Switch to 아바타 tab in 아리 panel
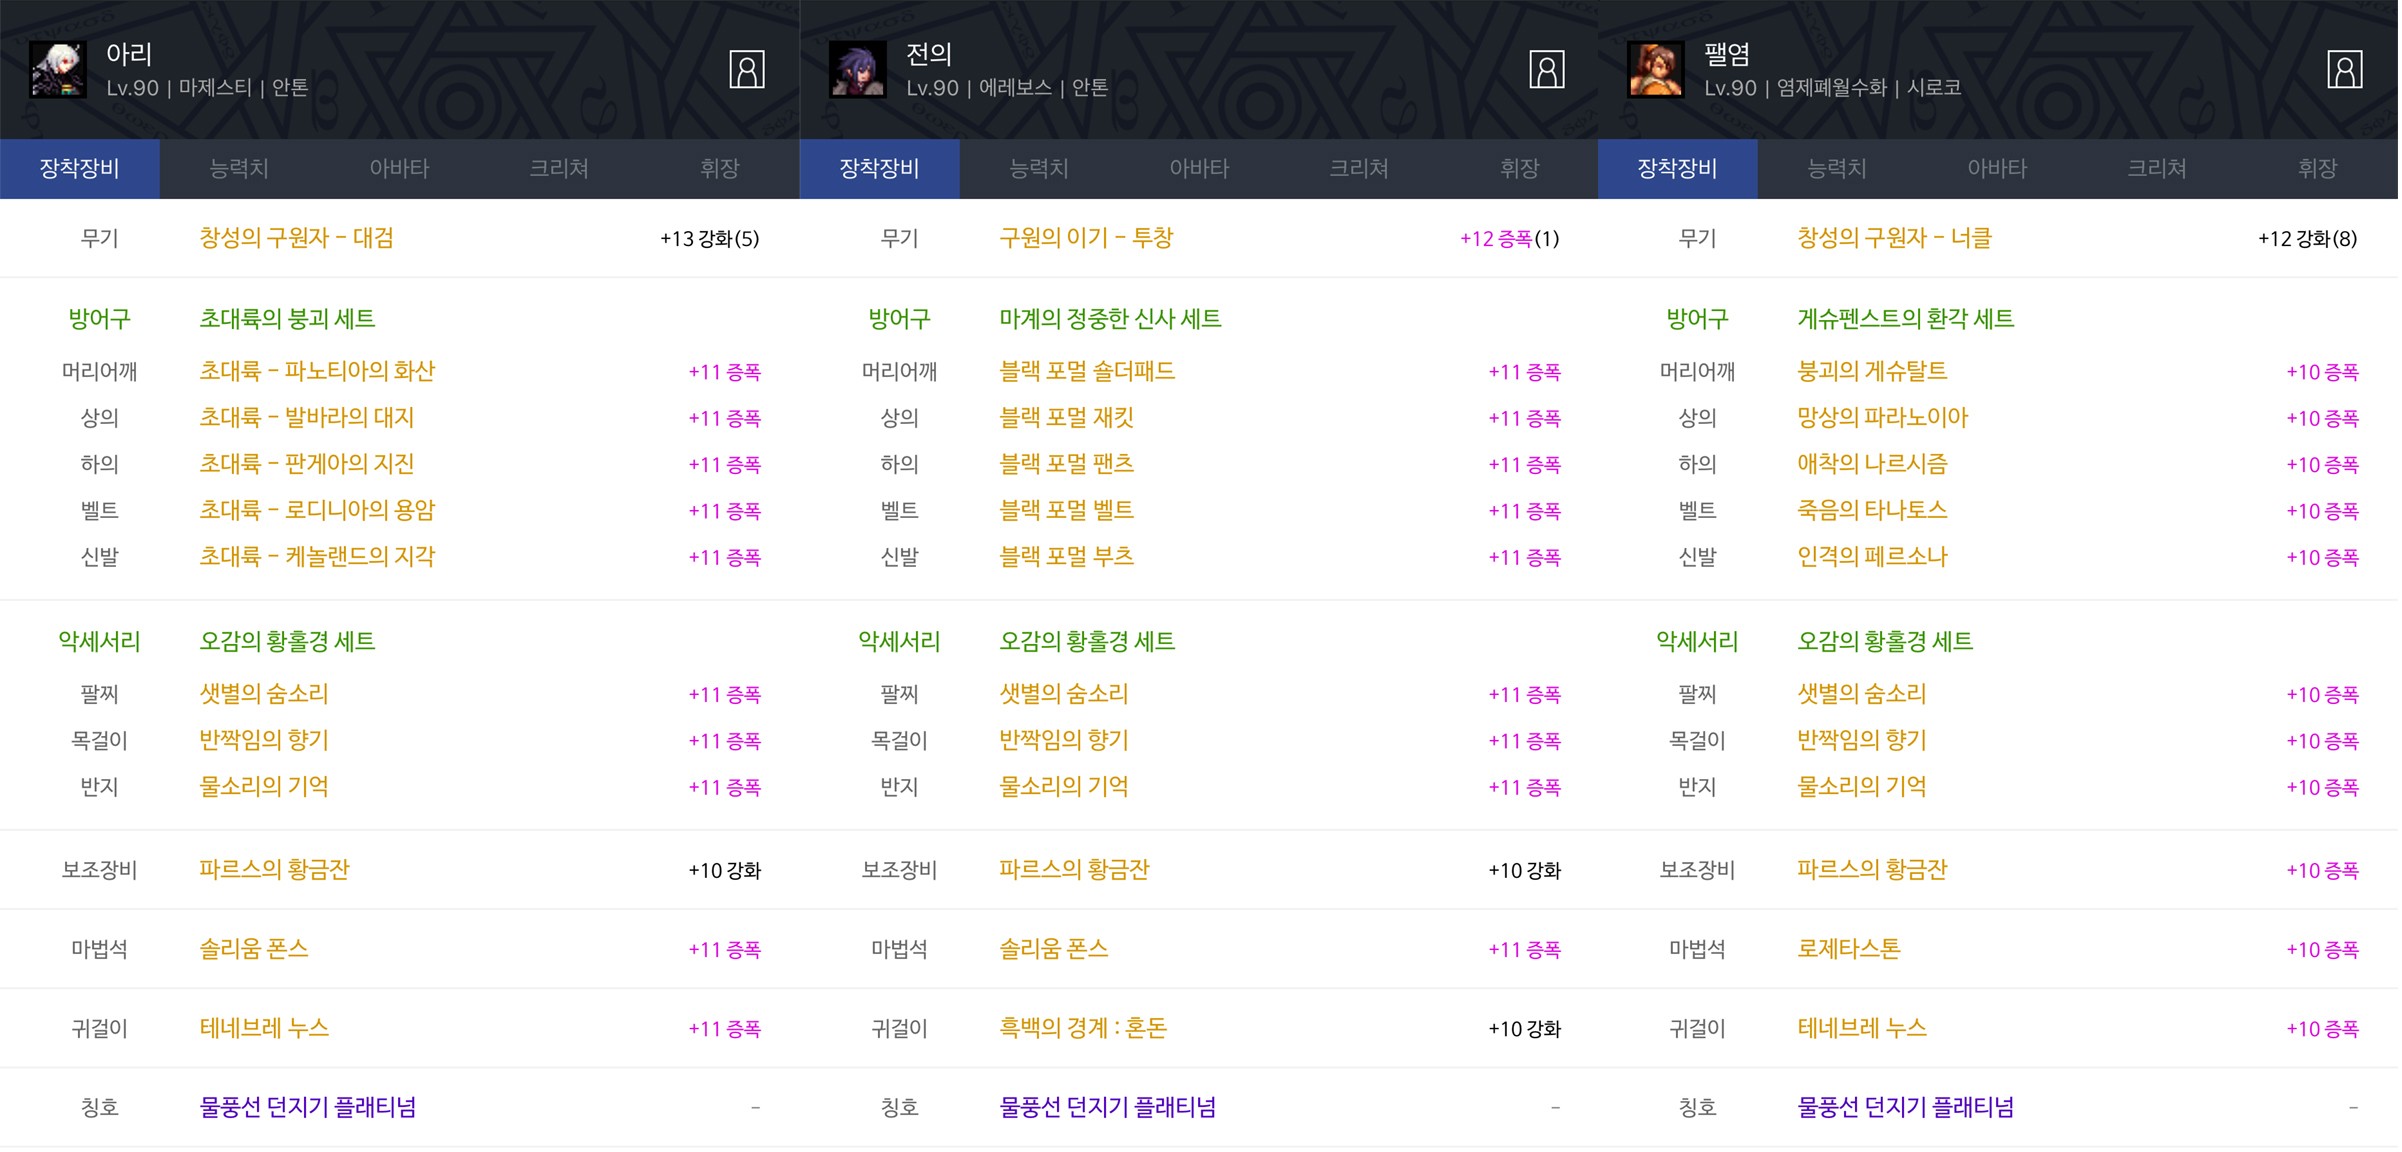 (399, 168)
